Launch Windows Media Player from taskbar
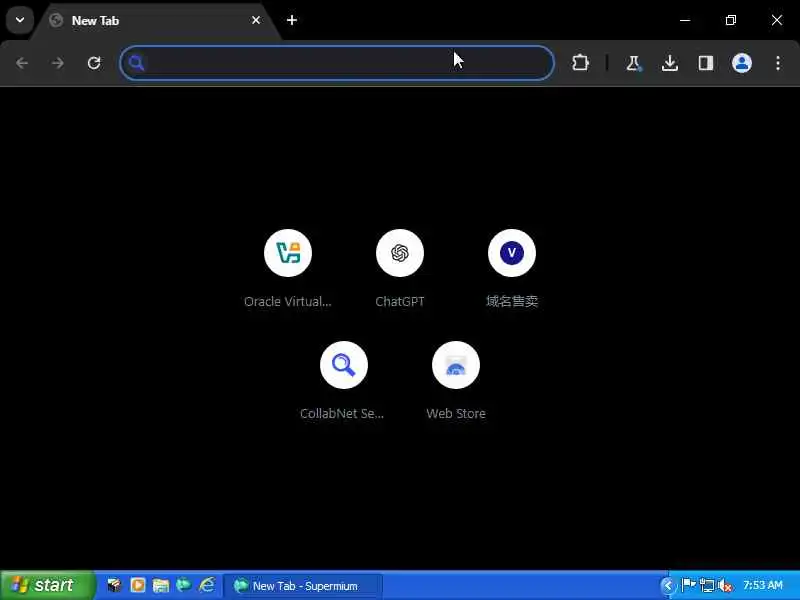This screenshot has height=600, width=800. [x=138, y=585]
